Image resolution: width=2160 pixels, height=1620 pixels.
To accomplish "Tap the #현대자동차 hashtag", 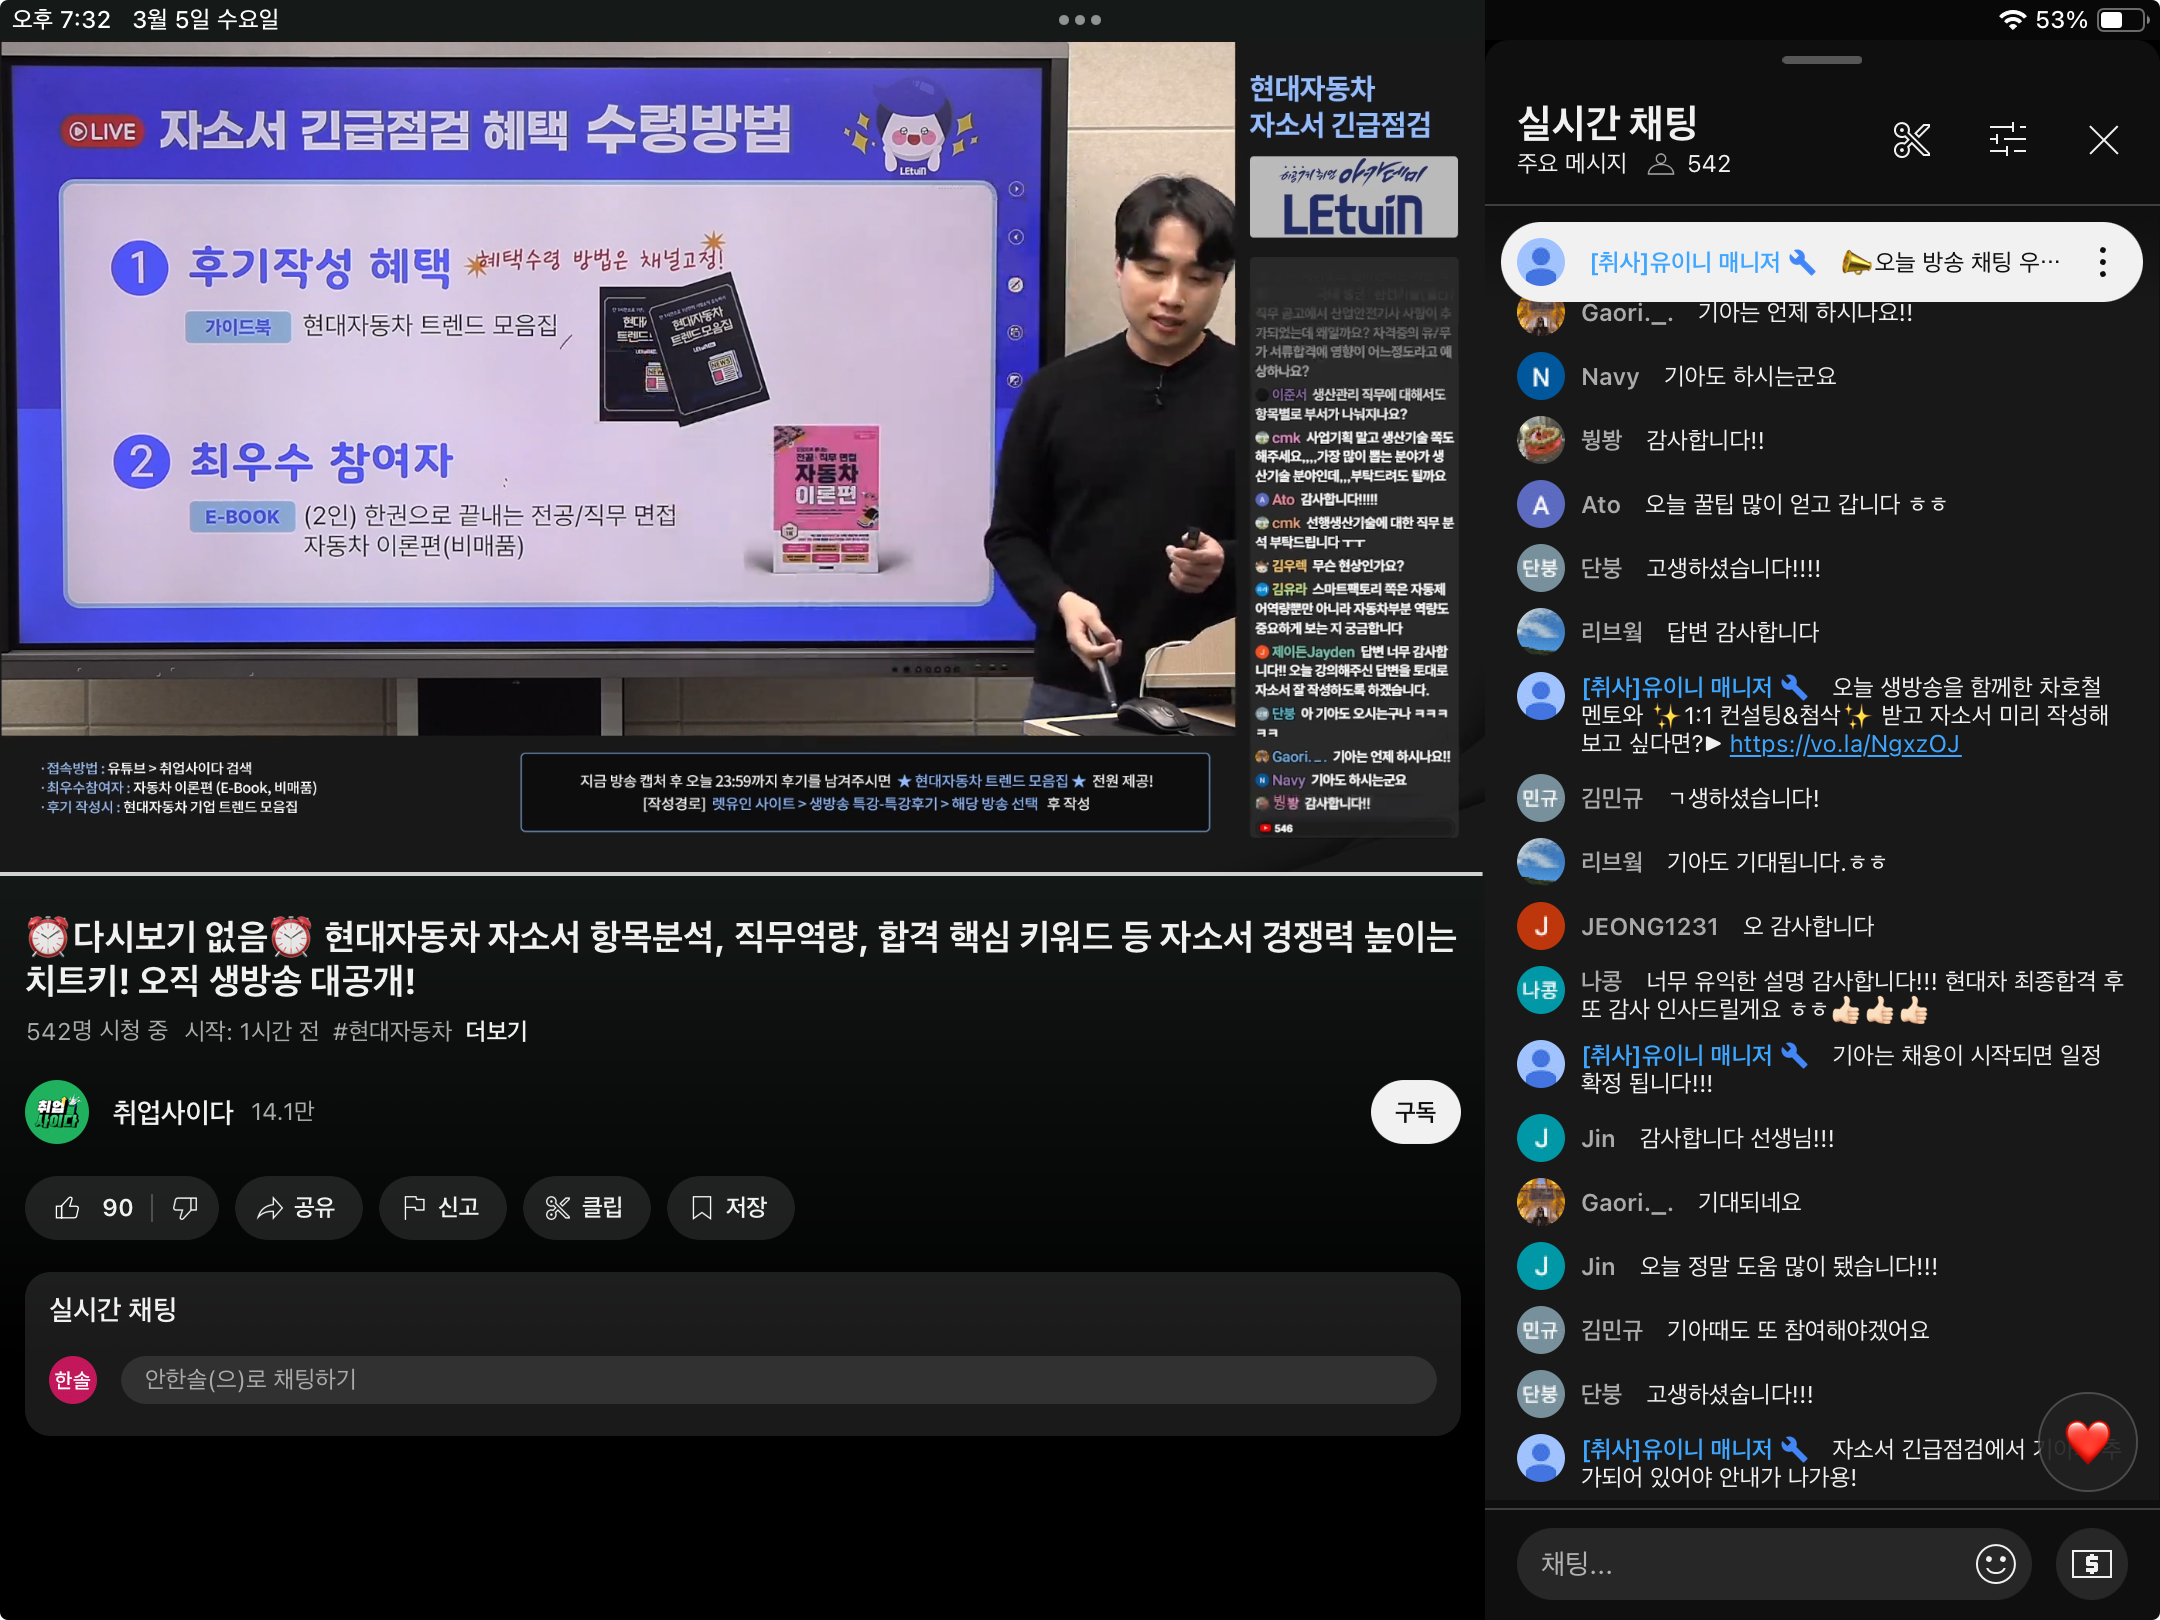I will point(393,1030).
